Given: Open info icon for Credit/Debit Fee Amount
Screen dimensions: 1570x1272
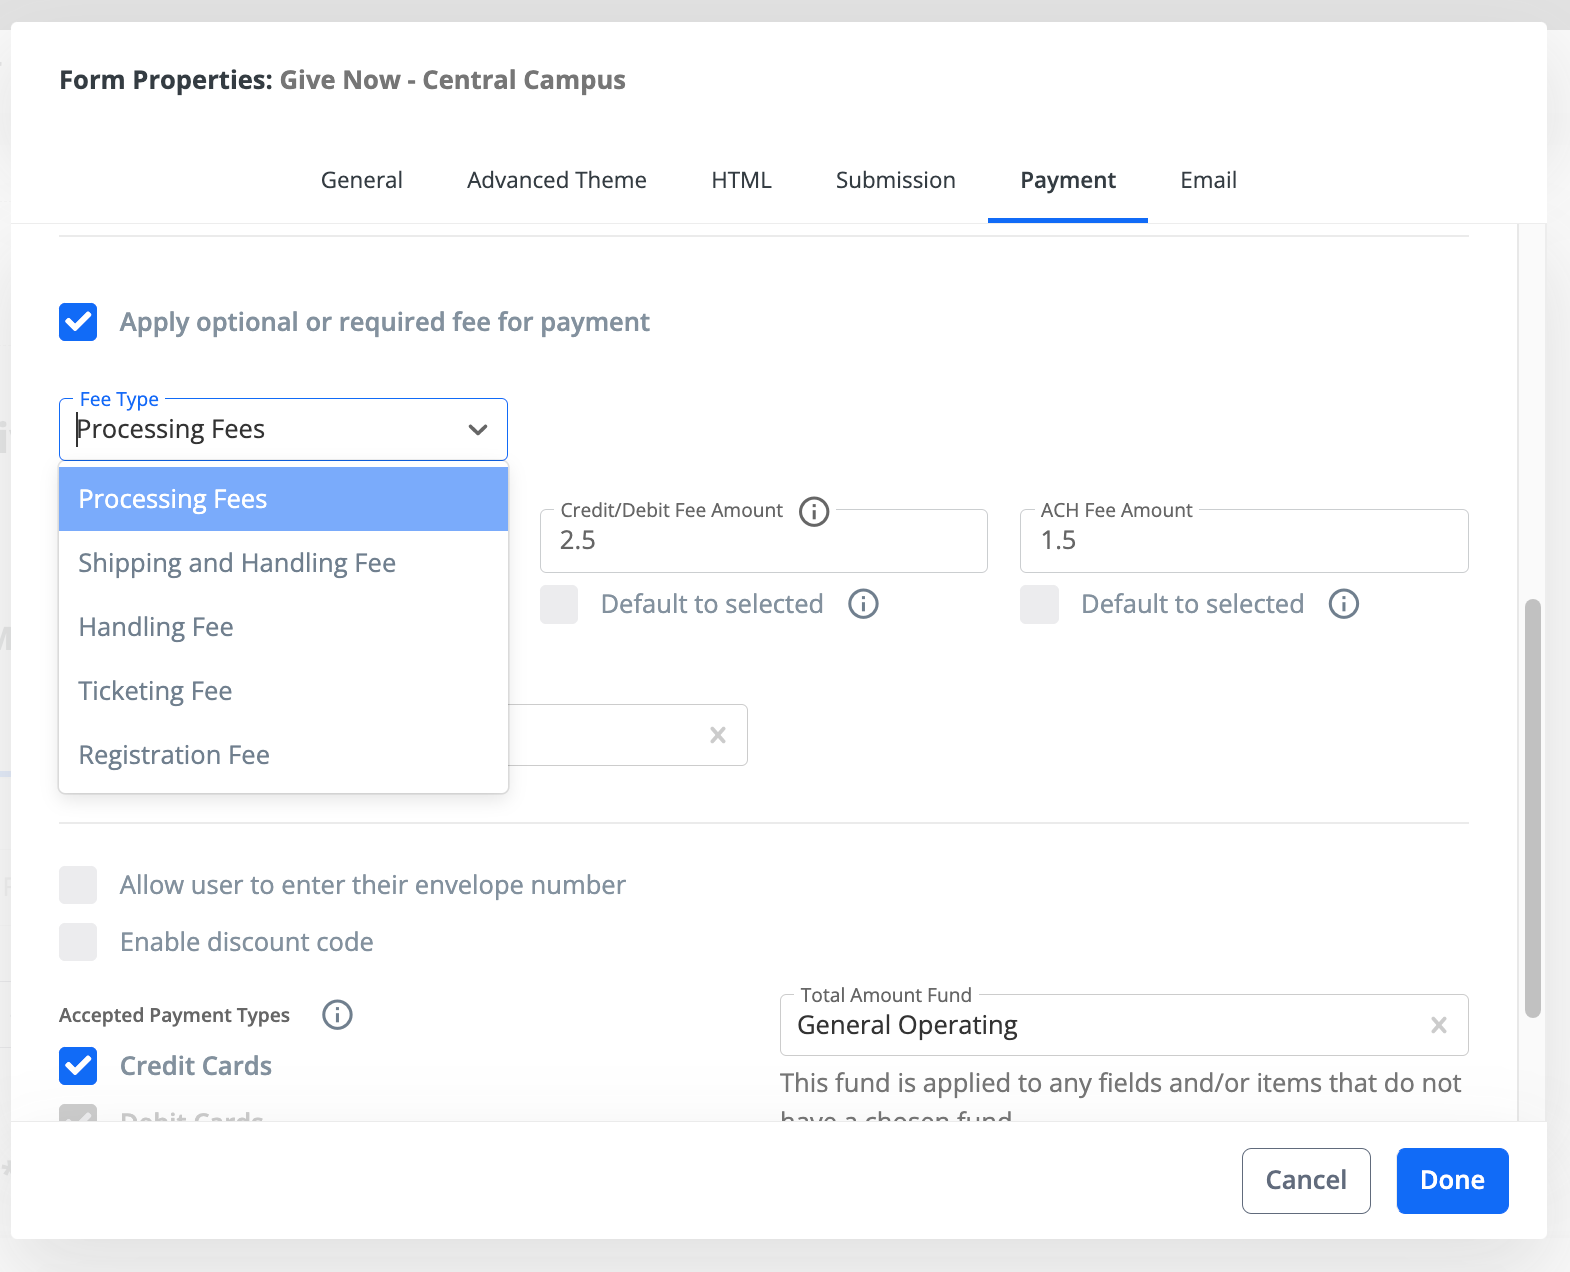Looking at the screenshot, I should click(814, 511).
